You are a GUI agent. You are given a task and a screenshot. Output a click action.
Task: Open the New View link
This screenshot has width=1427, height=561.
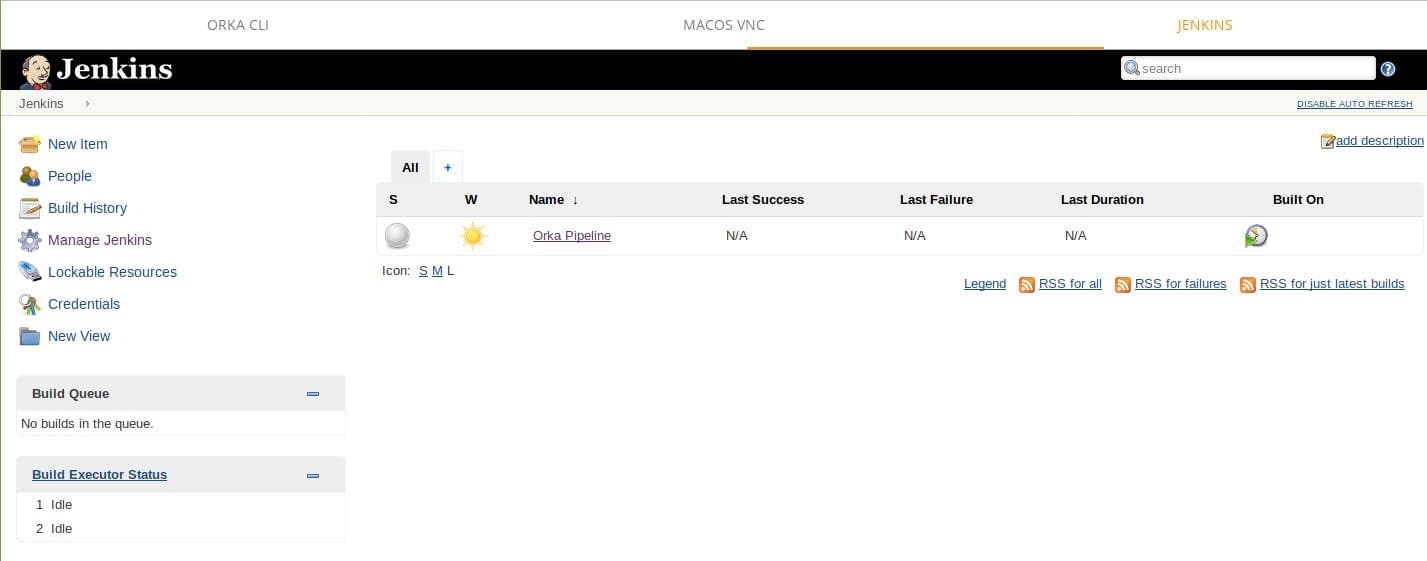(x=79, y=336)
